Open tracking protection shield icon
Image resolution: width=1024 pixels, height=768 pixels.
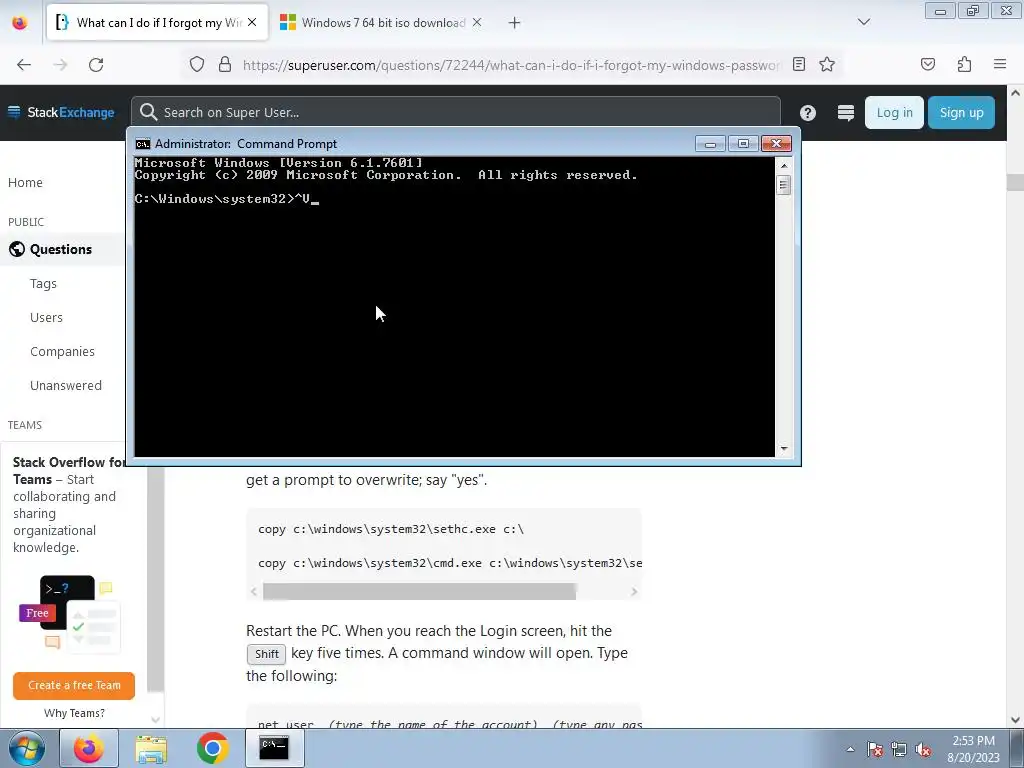197,65
